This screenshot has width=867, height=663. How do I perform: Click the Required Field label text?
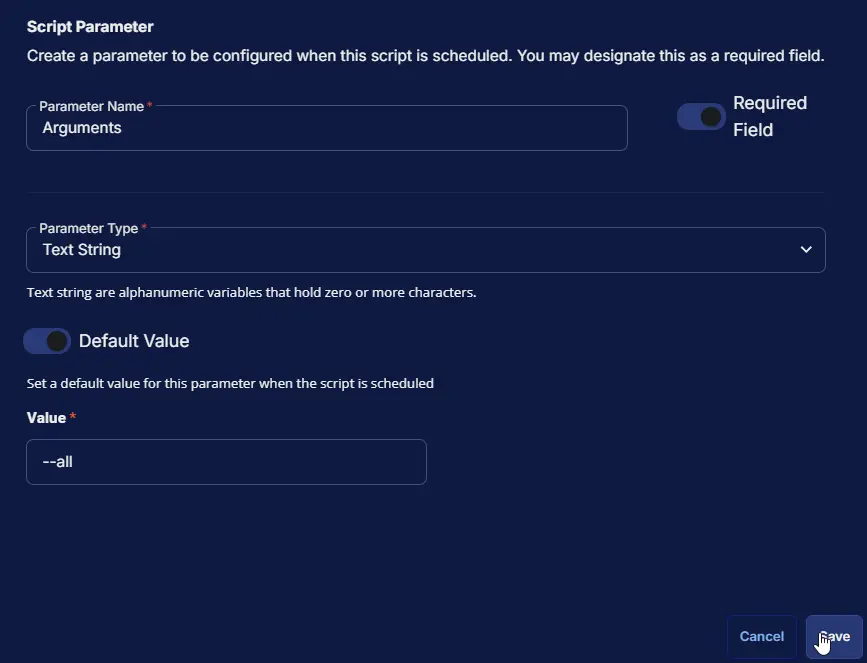(769, 116)
